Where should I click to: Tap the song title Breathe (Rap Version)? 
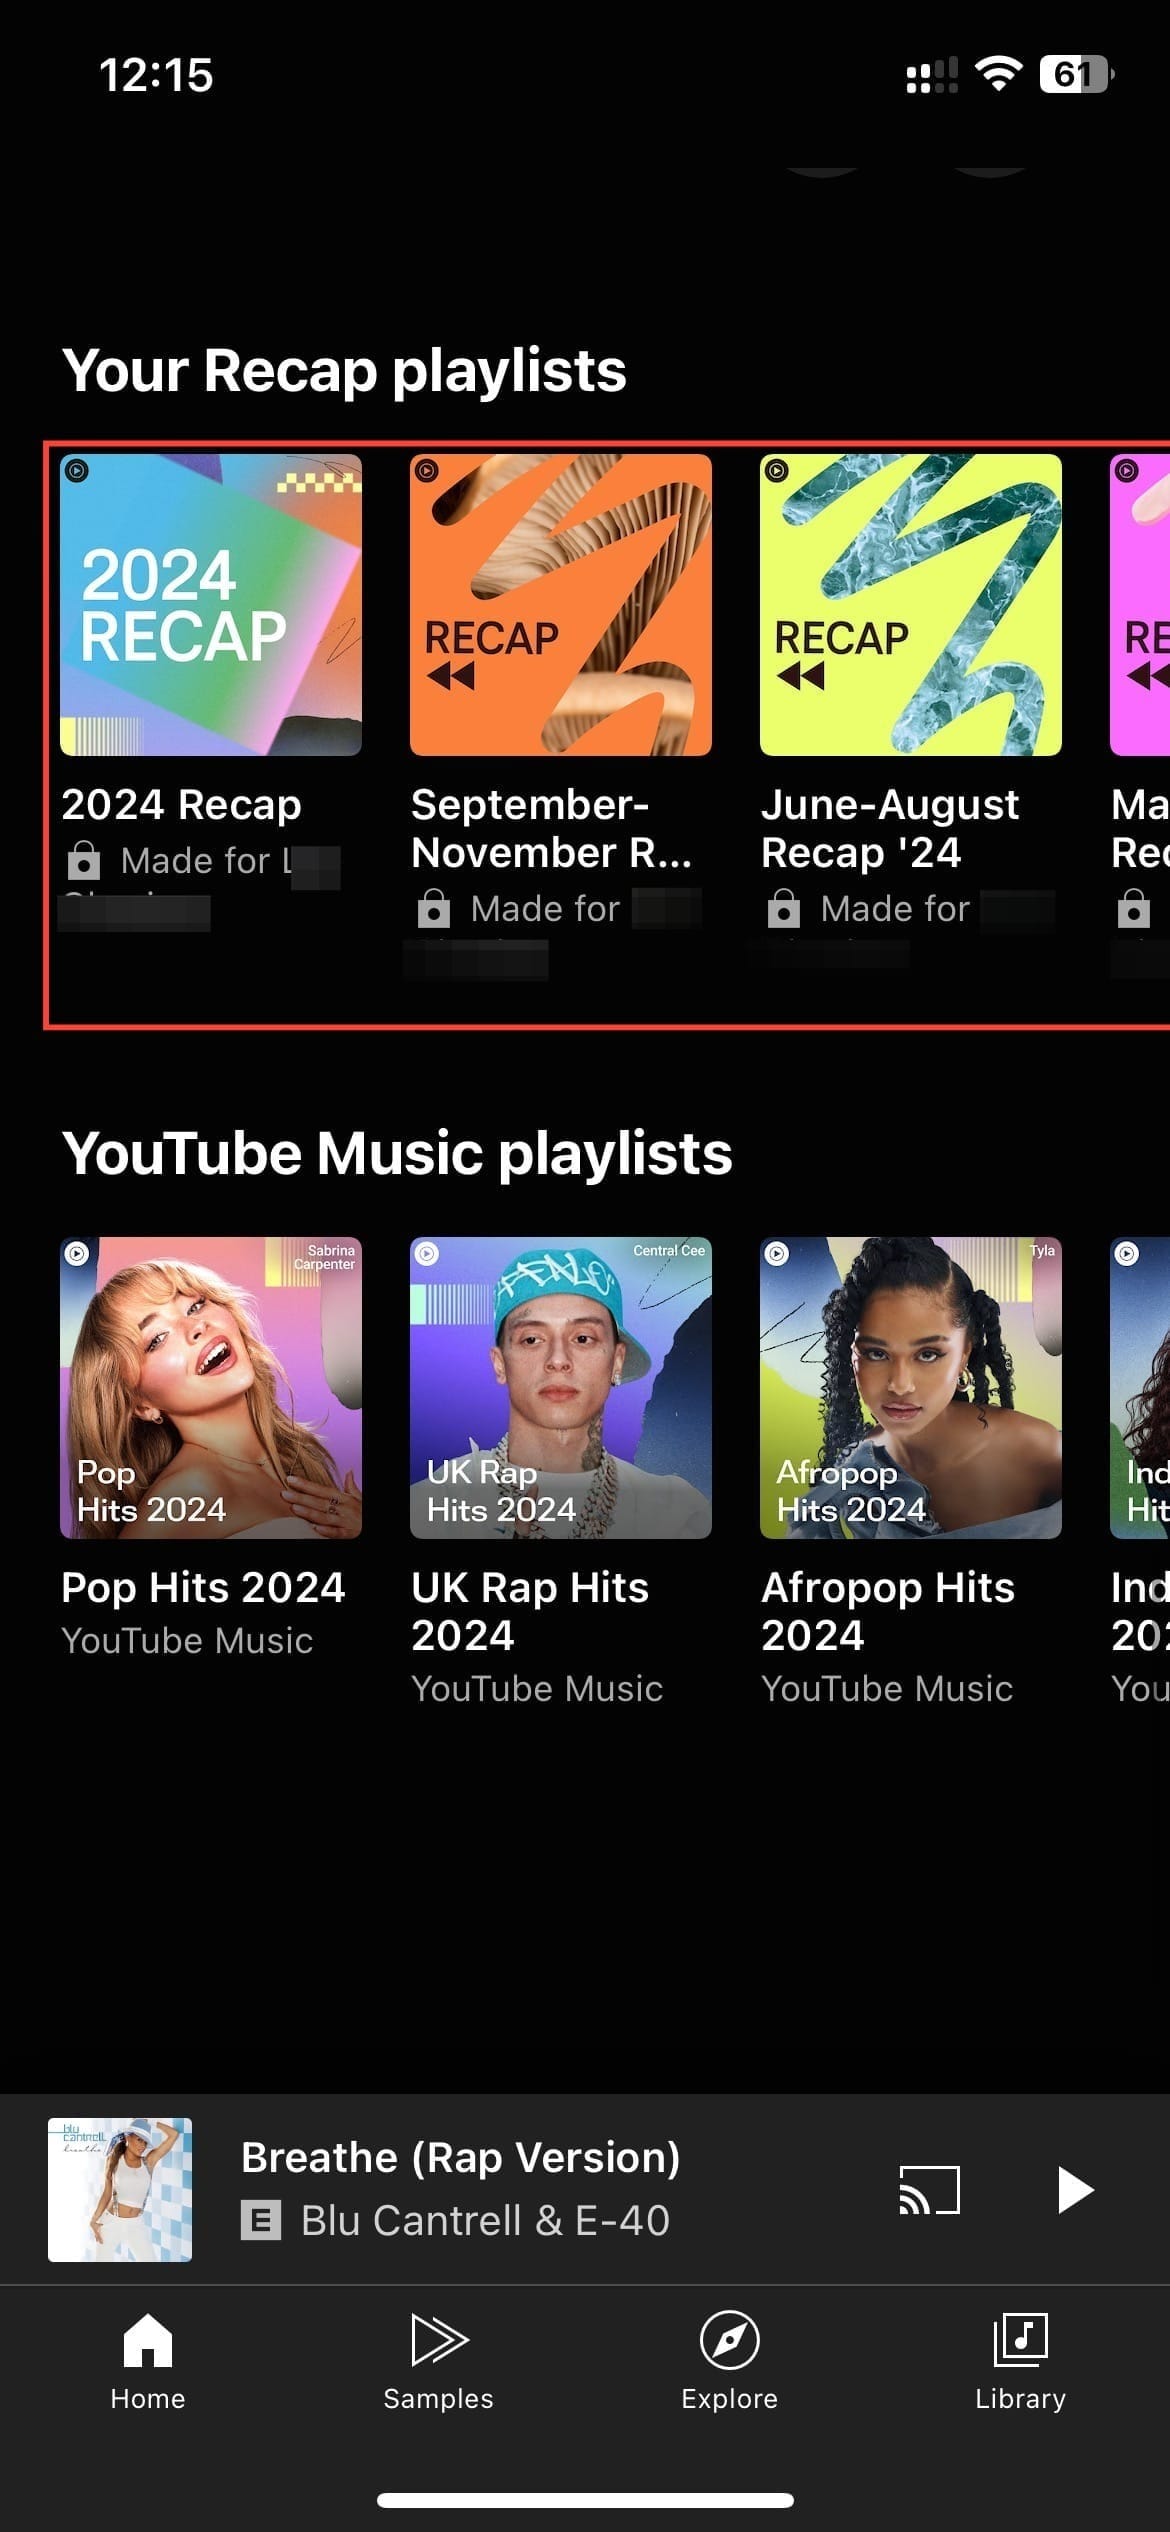click(x=461, y=2158)
